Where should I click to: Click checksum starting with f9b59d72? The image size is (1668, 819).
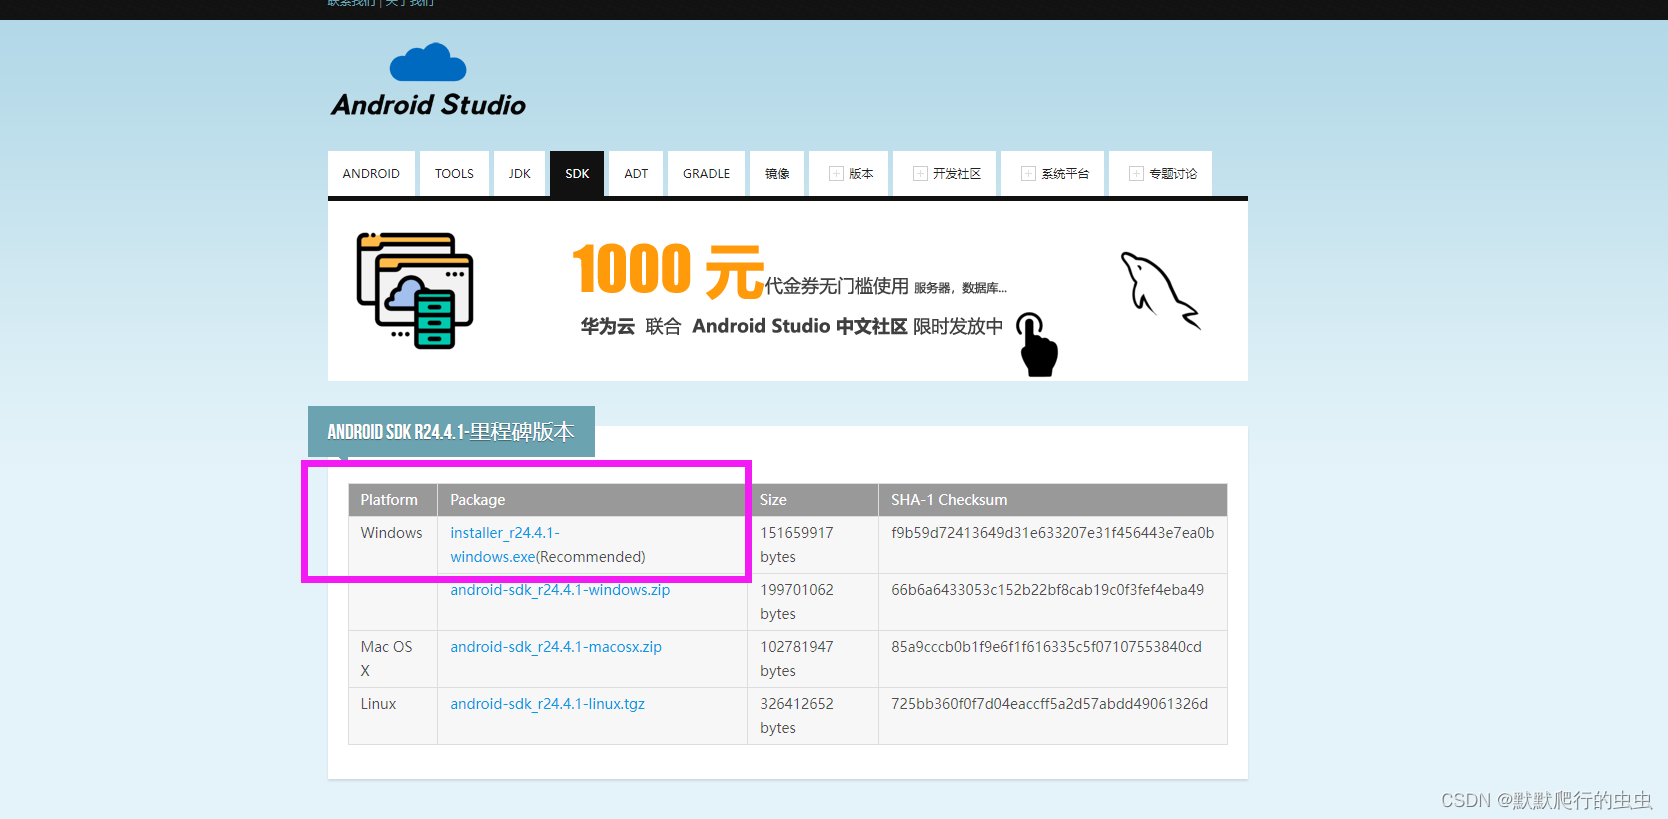[x=1052, y=533]
